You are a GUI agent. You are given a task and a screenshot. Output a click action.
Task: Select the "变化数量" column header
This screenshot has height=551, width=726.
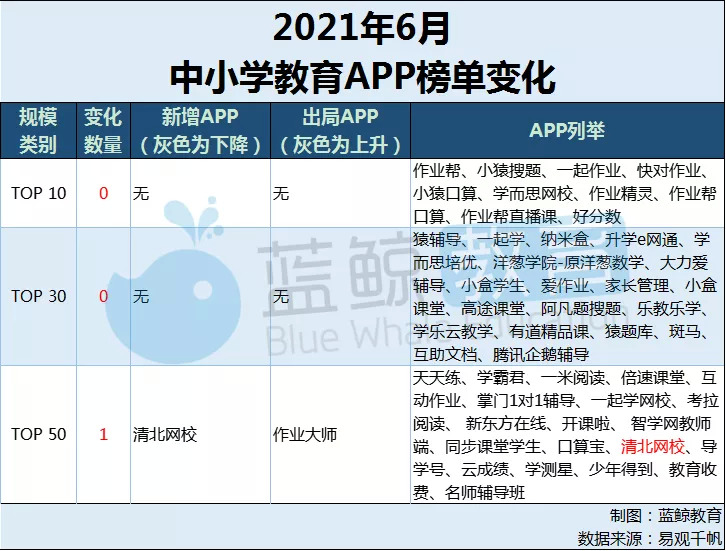click(103, 131)
